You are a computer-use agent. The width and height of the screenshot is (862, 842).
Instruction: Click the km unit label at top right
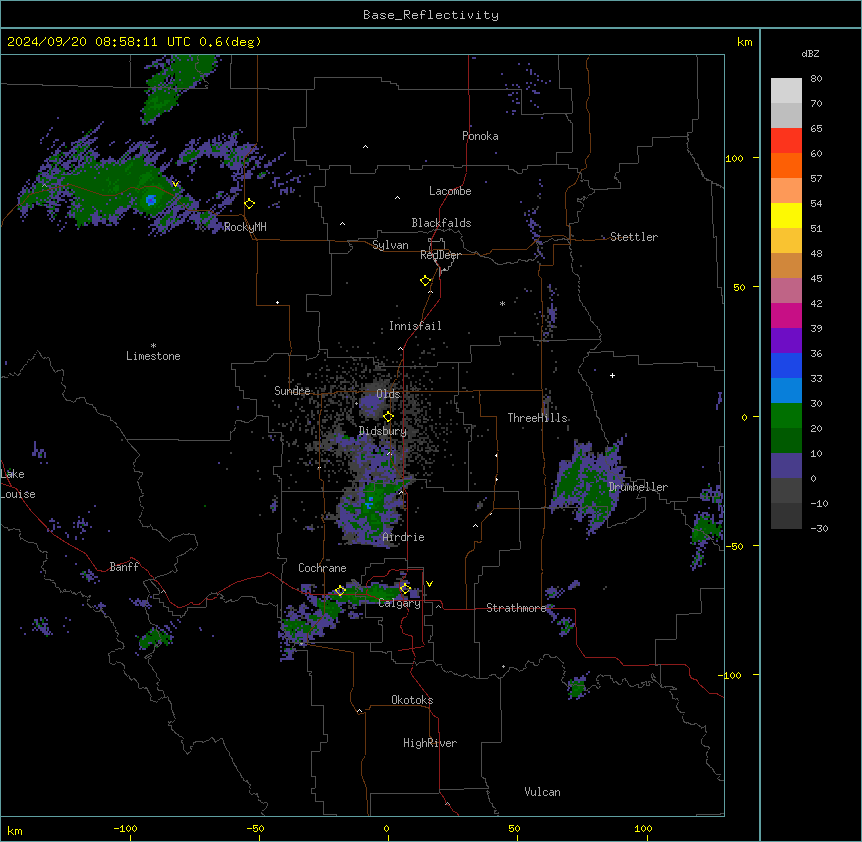click(744, 42)
